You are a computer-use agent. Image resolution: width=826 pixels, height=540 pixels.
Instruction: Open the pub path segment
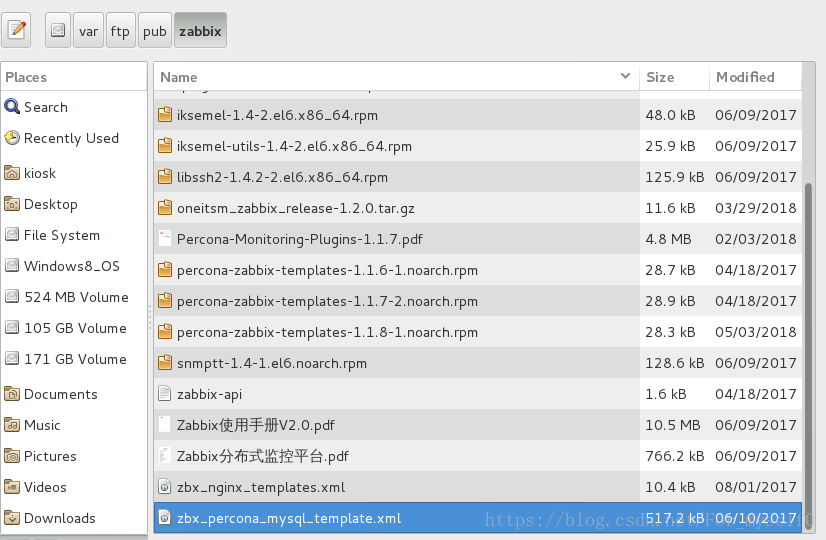tap(154, 31)
